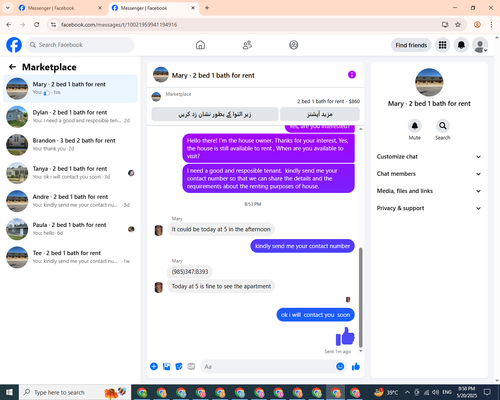View site information icon in address bar

(53, 25)
